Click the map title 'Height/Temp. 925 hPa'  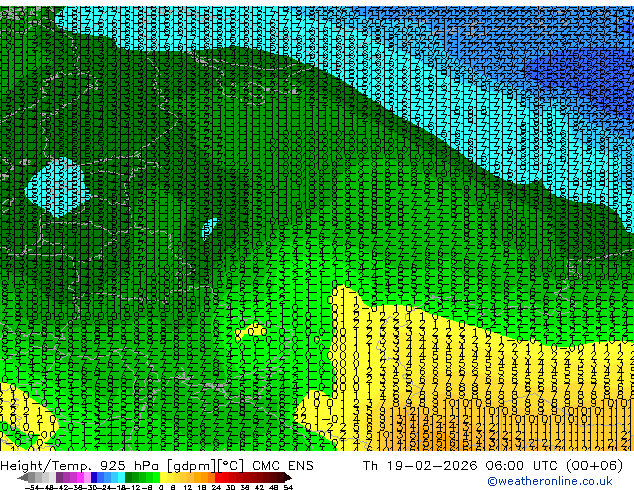click(82, 466)
